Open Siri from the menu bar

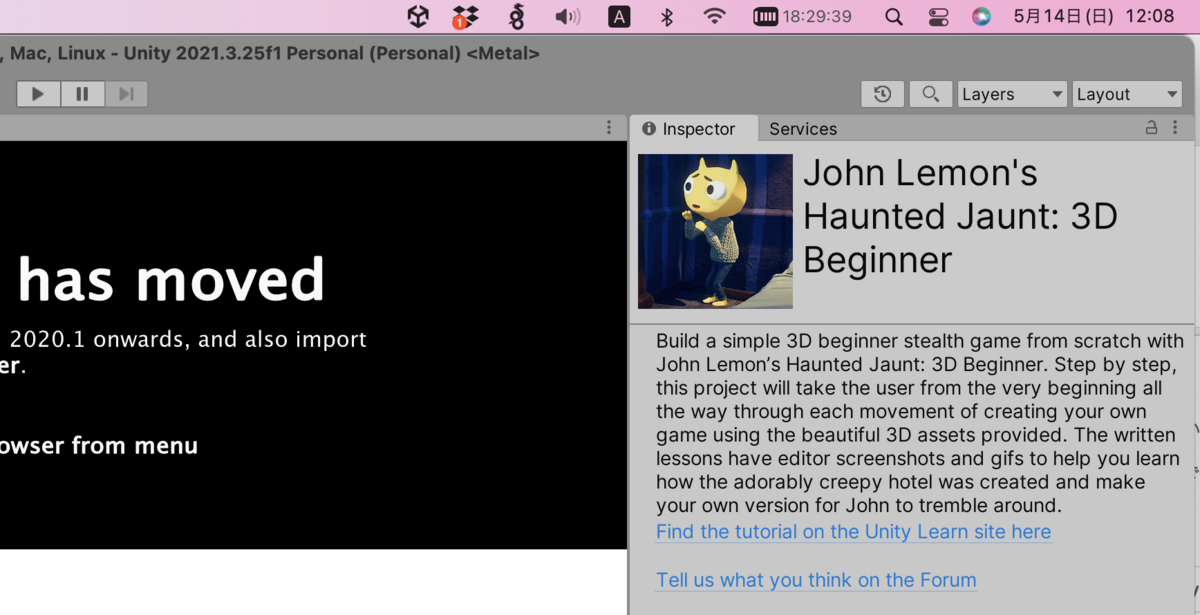coord(982,16)
